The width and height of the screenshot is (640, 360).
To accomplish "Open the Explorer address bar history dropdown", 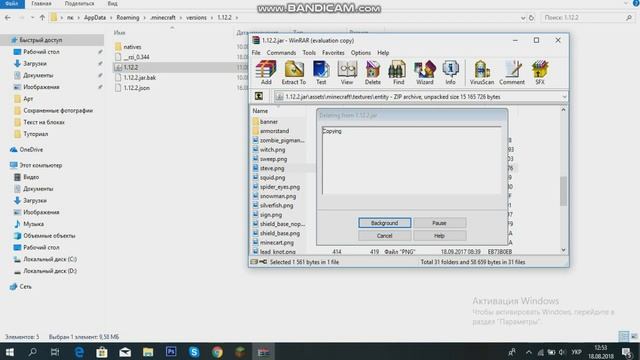I will (x=523, y=18).
